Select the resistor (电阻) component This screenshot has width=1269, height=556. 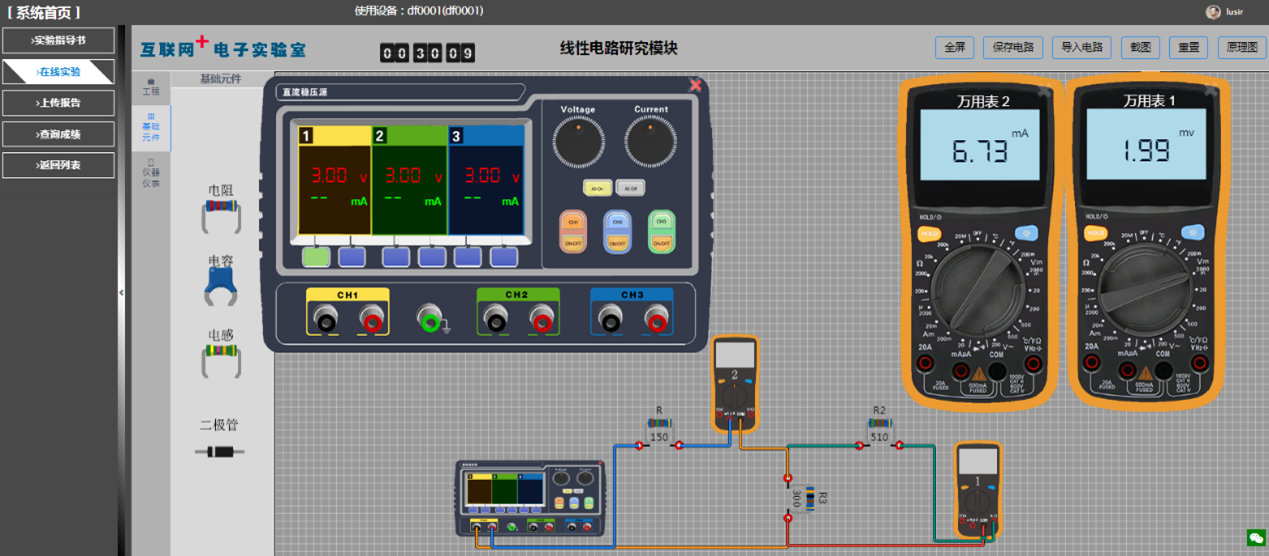[x=220, y=208]
